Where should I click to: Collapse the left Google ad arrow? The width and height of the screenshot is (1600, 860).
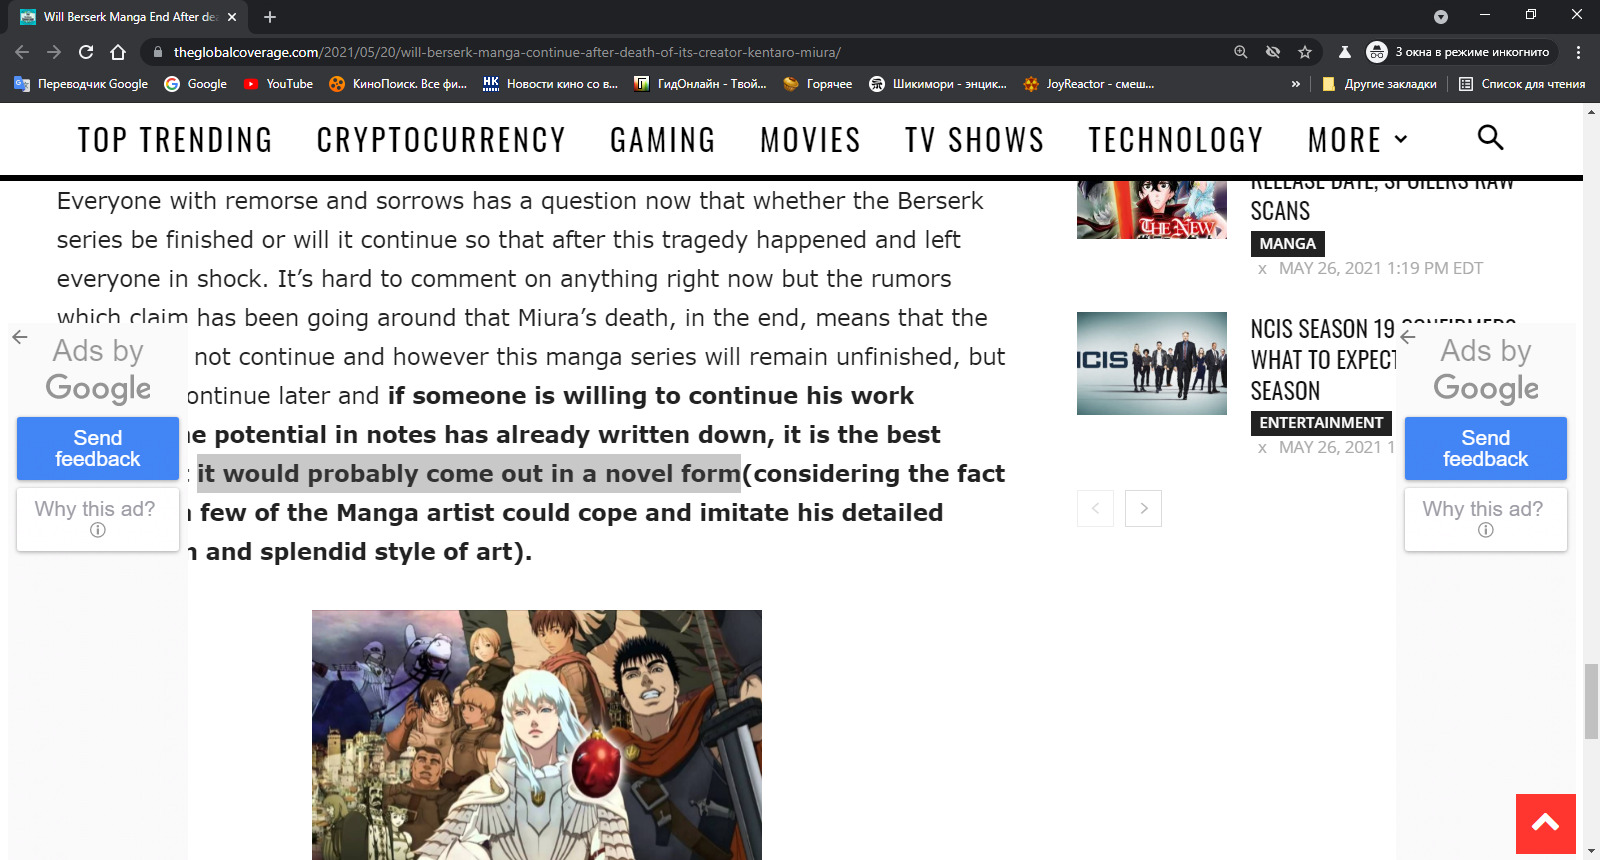(20, 337)
